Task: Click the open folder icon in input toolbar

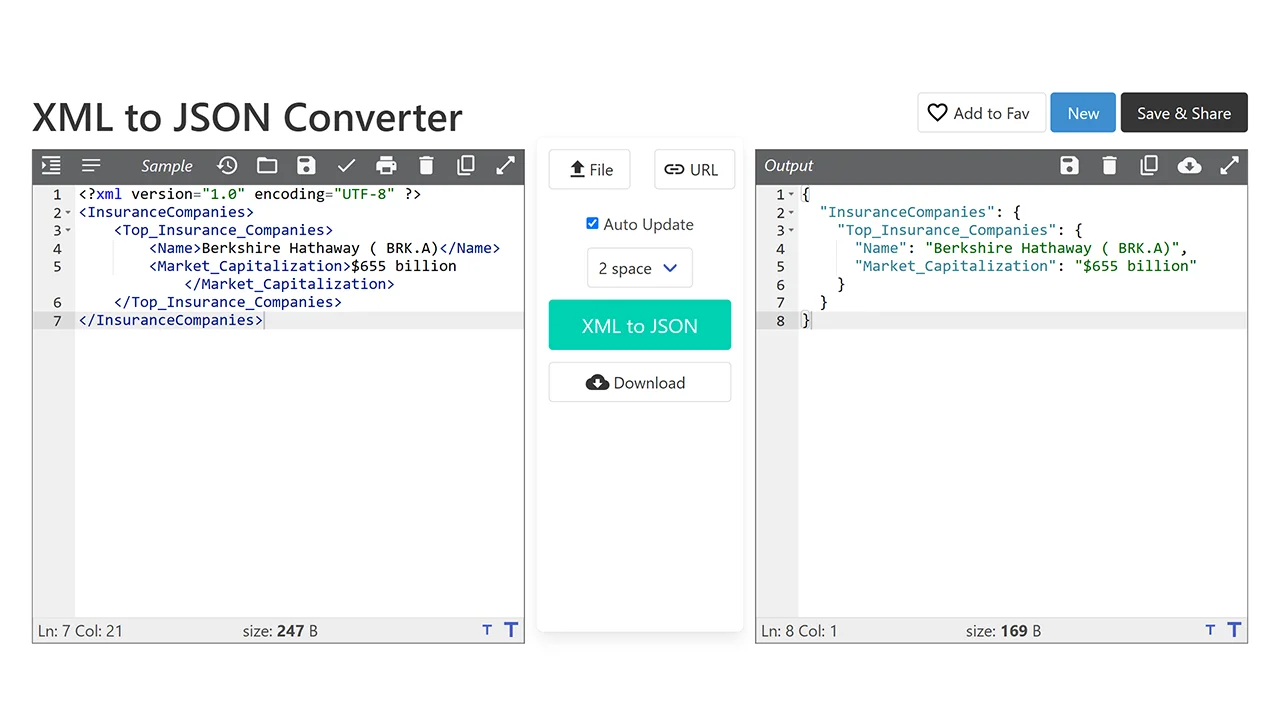Action: [267, 166]
